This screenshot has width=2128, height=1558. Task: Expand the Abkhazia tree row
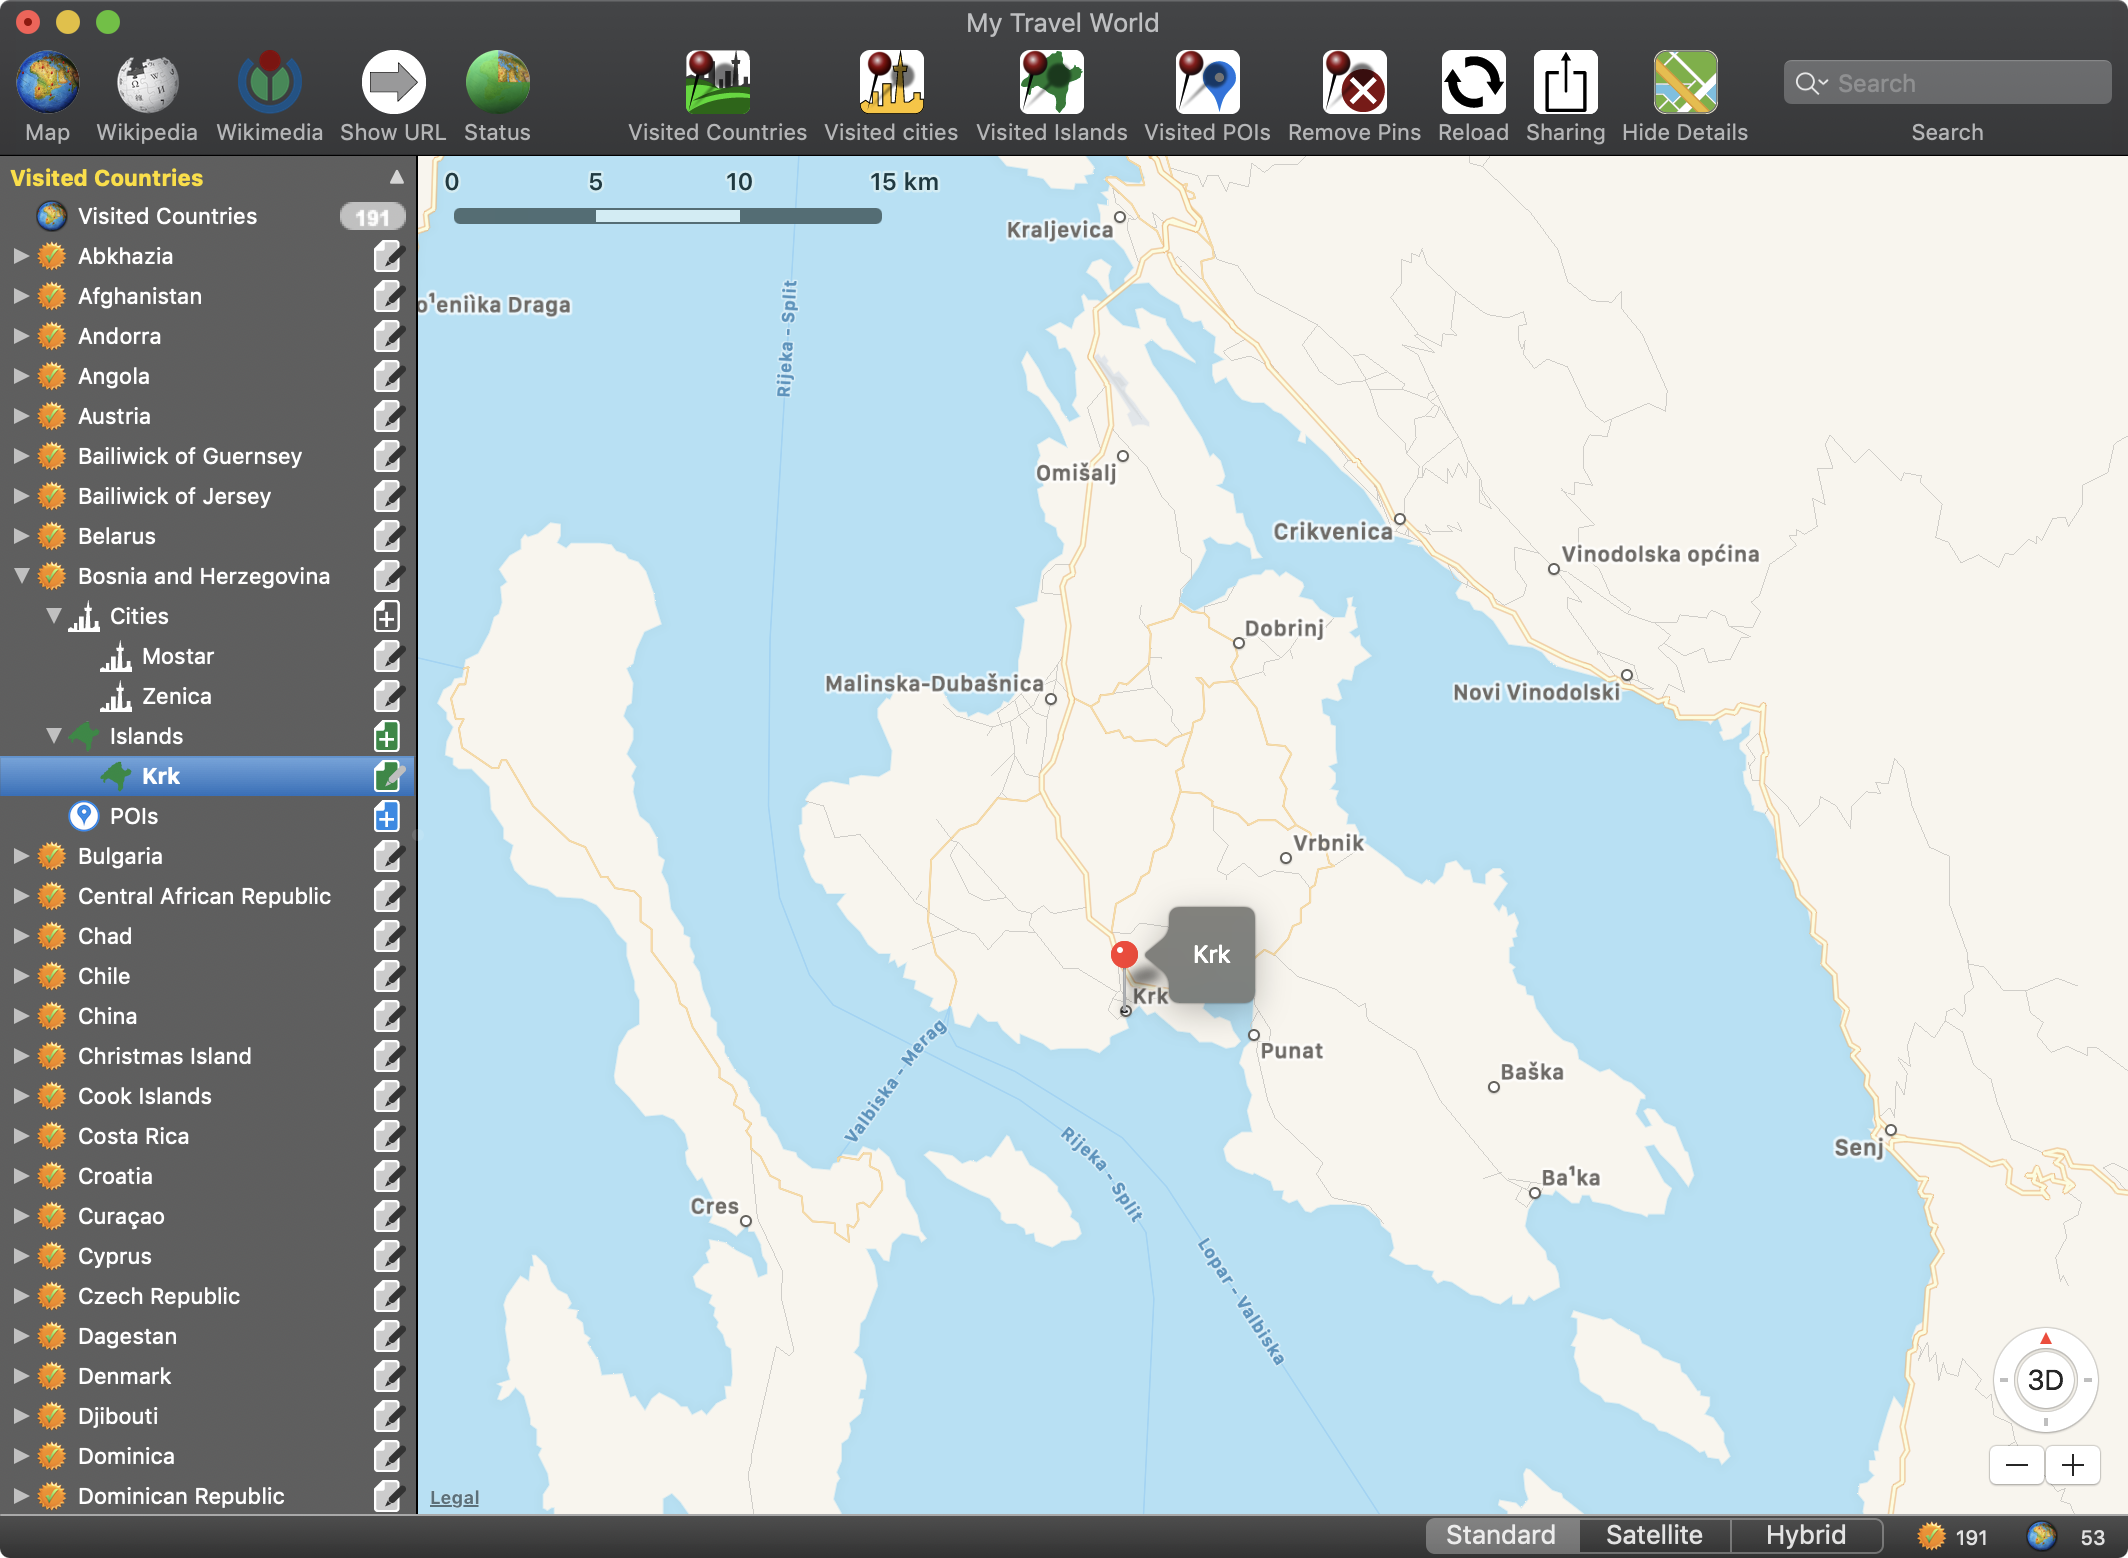point(21,256)
